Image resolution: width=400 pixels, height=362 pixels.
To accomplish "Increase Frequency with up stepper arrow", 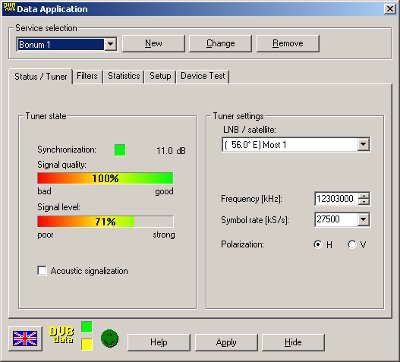I will click(x=364, y=196).
